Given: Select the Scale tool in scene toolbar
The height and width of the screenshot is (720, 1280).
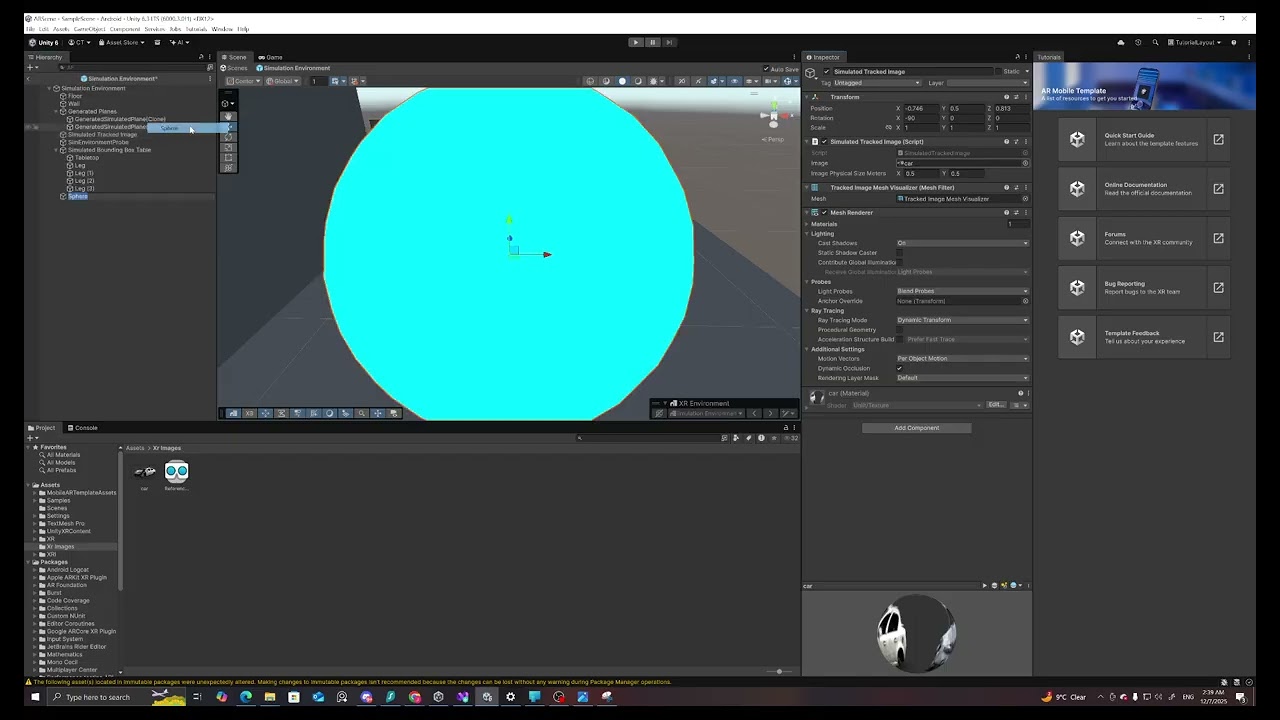Looking at the screenshot, I should click(228, 147).
